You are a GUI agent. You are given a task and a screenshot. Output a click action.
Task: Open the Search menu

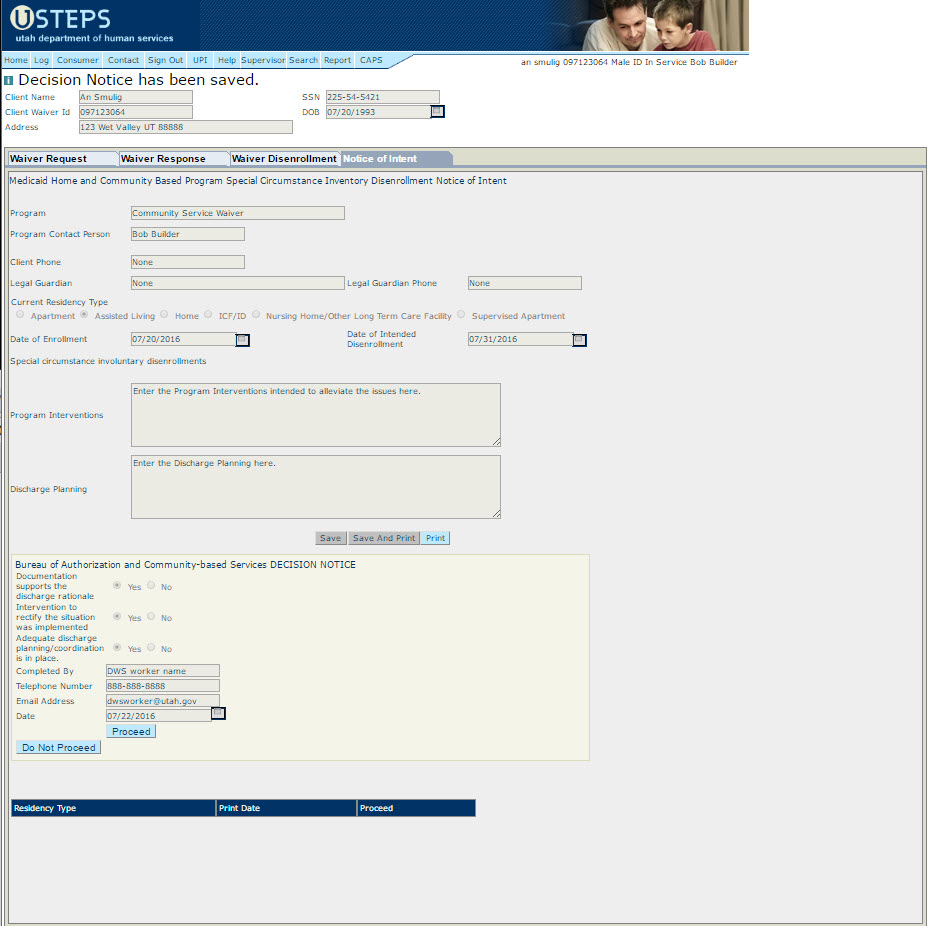click(303, 60)
